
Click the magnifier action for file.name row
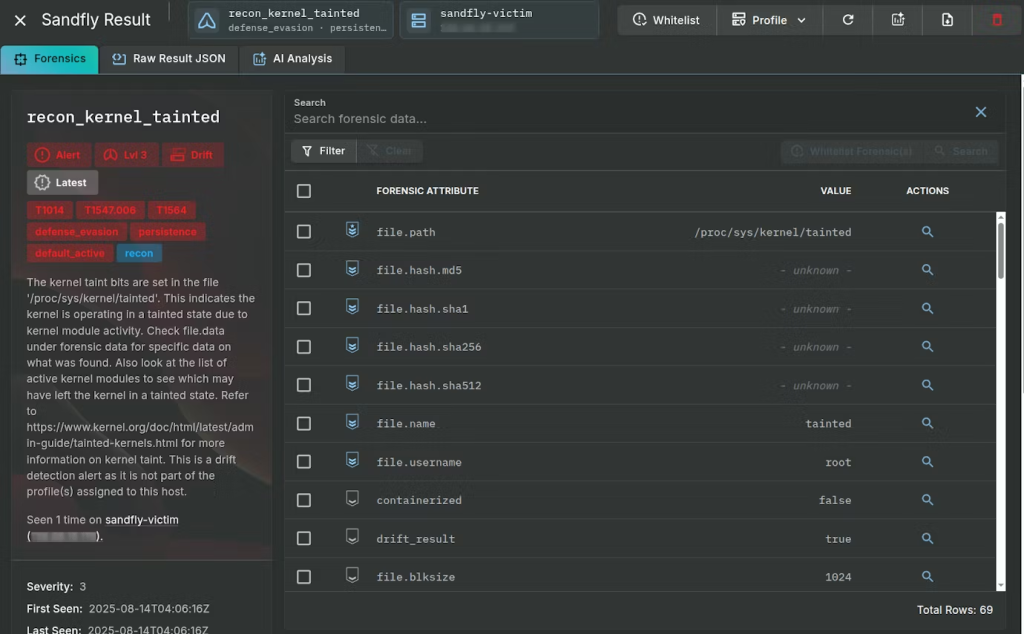(927, 424)
